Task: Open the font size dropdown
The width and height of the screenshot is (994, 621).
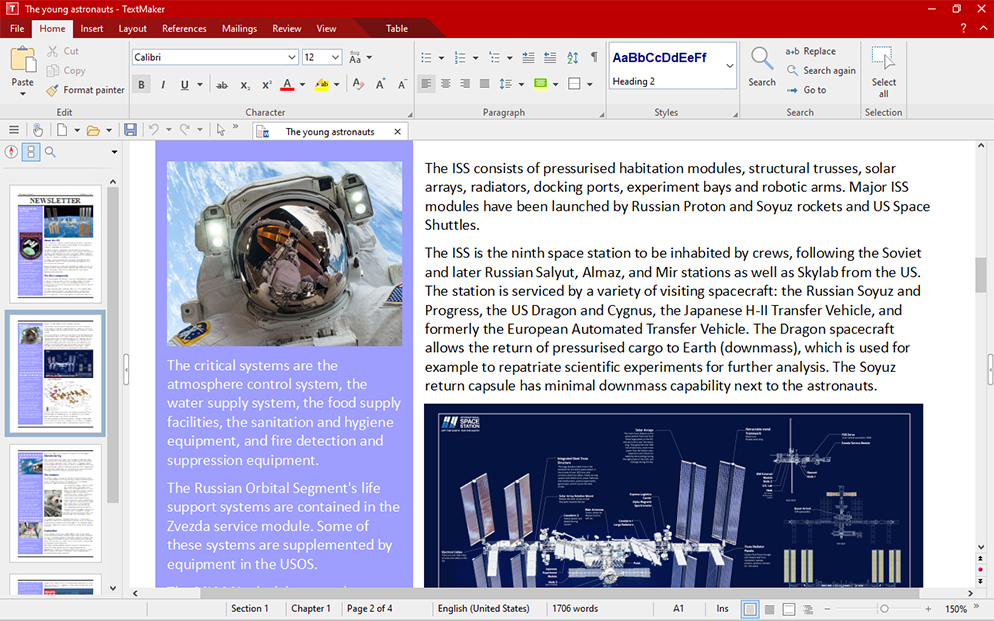Action: 335,58
